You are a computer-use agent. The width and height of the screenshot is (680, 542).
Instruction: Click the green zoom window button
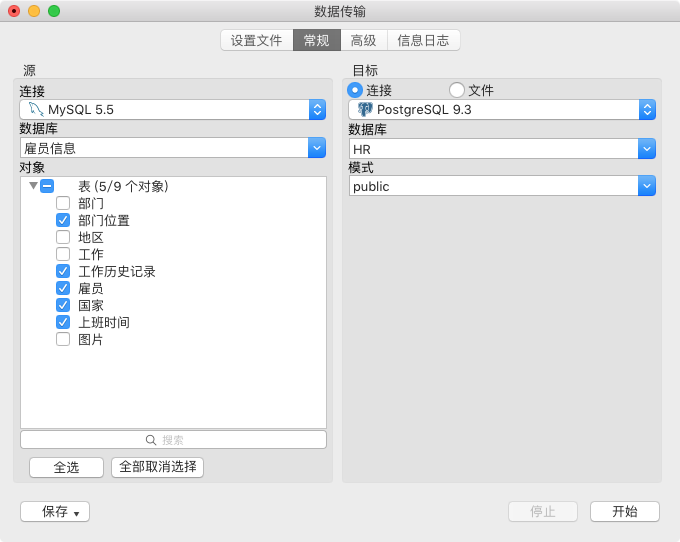pos(54,11)
